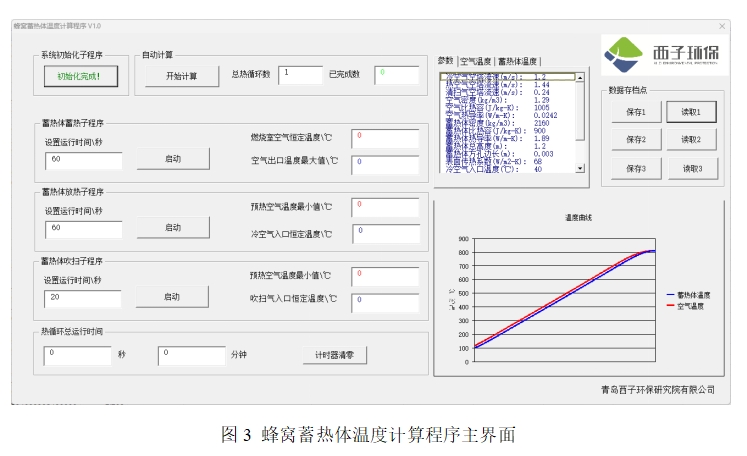The height and width of the screenshot is (456, 747).
Task: Click 预热空气温度最小值 field in 蓄热体放热子程序
Action: coord(385,207)
